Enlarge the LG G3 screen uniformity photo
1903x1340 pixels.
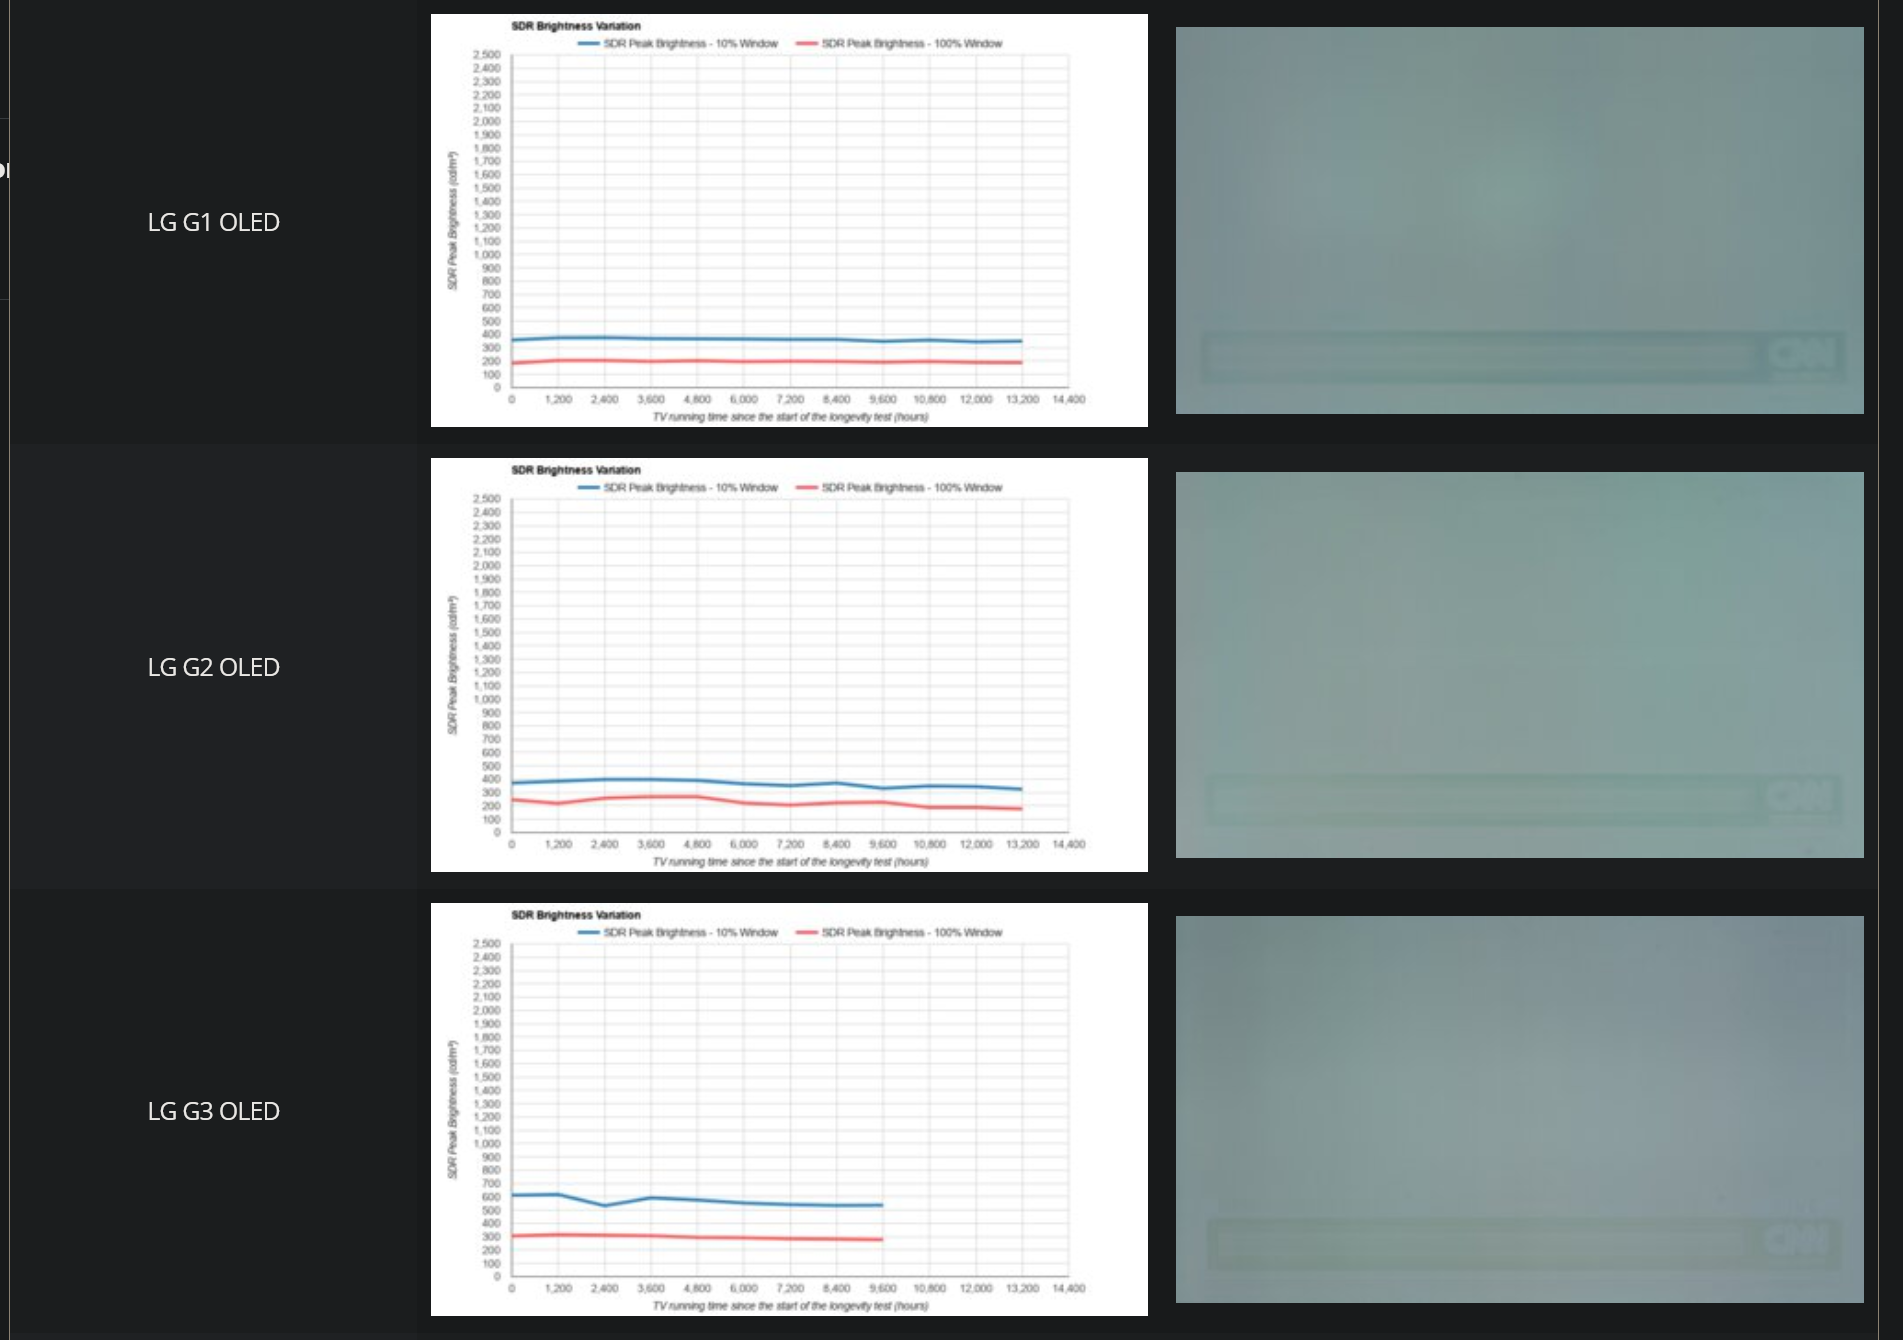pyautogui.click(x=1520, y=1108)
